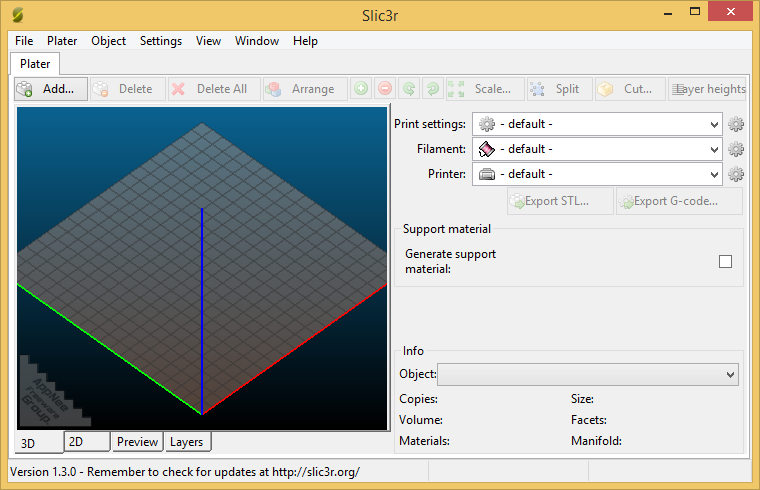Expand the Filament preset dropdown

click(597, 149)
